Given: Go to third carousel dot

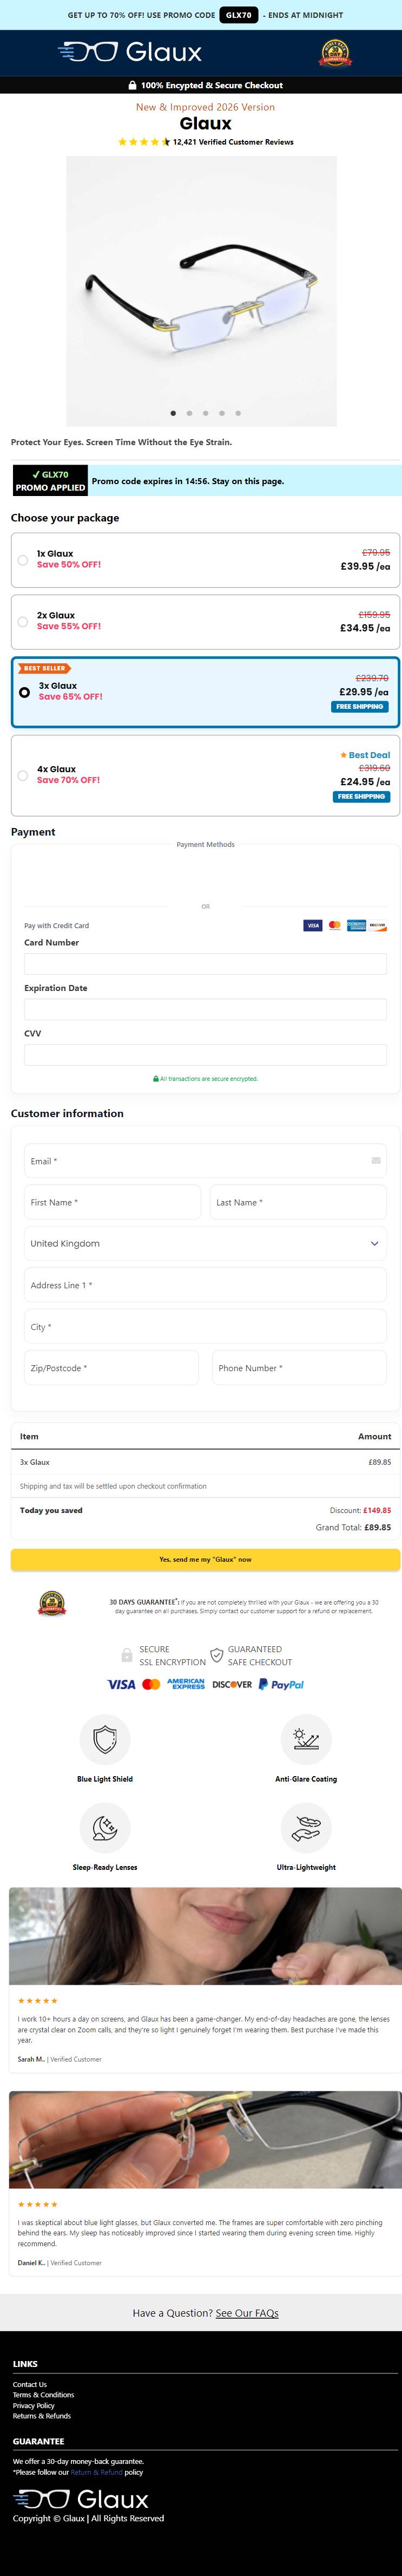Looking at the screenshot, I should click(205, 413).
